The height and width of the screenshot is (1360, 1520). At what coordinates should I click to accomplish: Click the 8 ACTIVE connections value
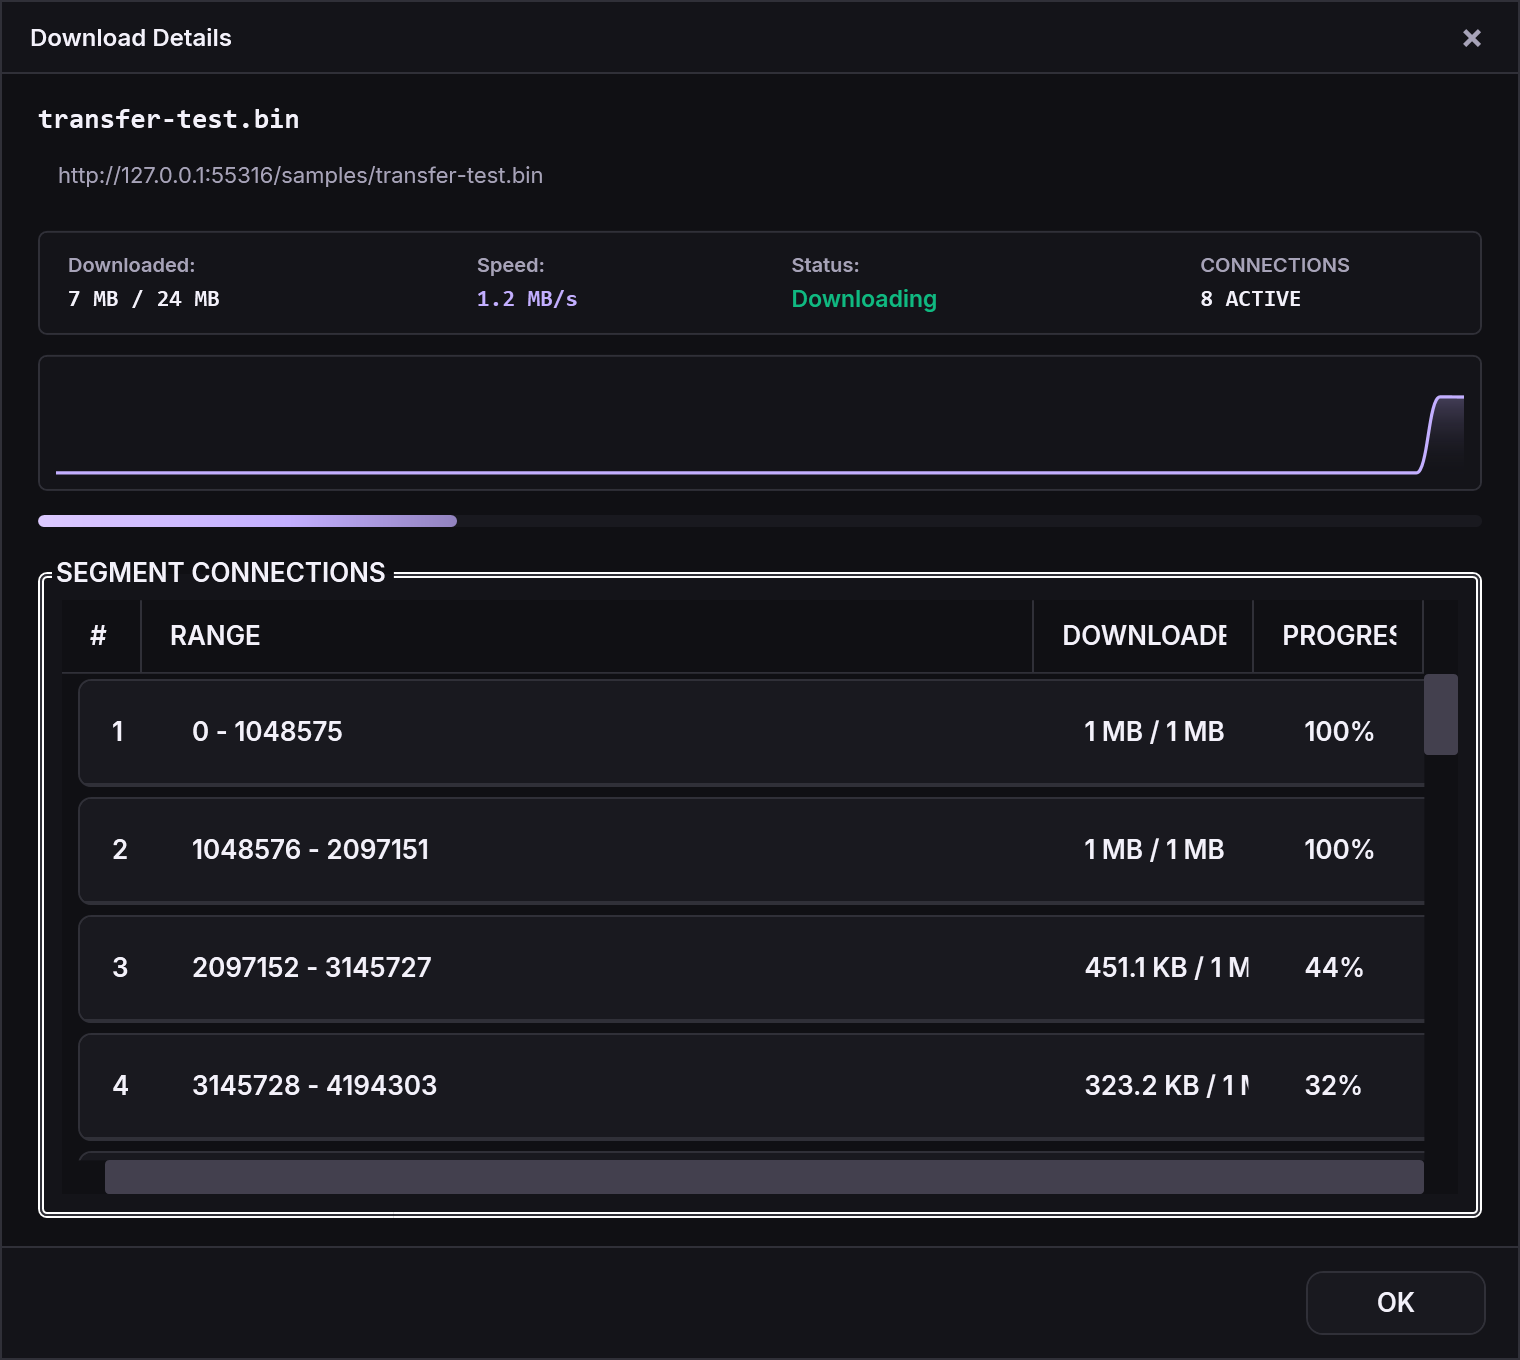(x=1250, y=299)
